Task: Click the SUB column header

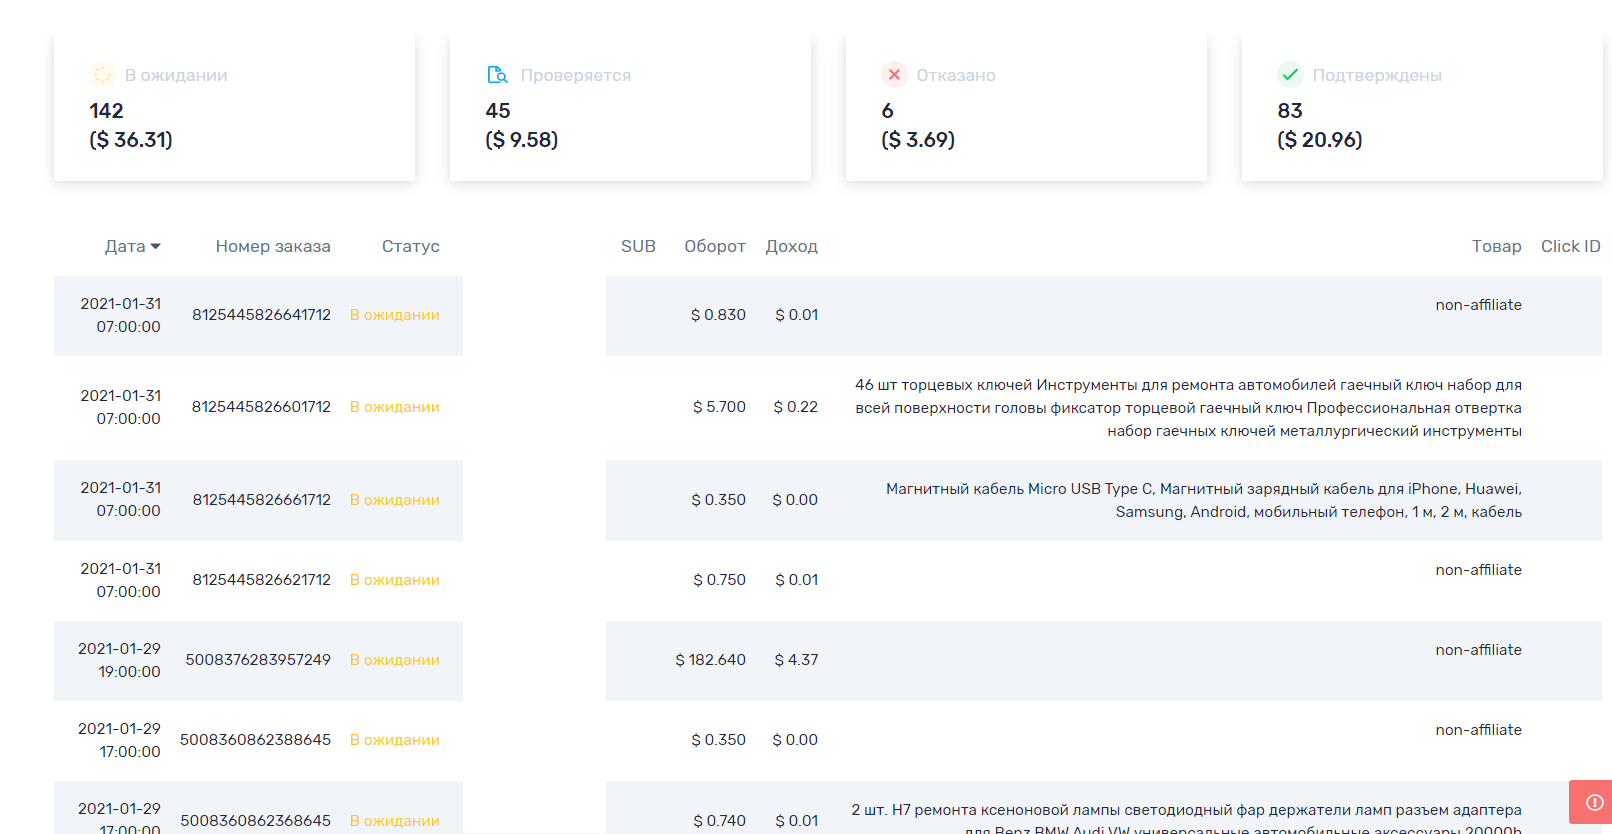Action: point(638,247)
